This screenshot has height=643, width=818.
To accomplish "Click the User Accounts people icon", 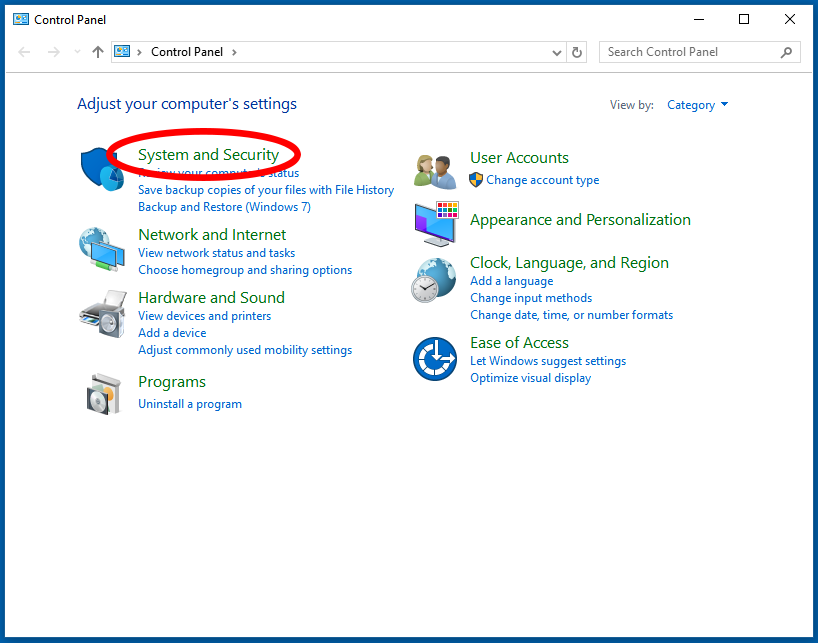I will point(435,171).
